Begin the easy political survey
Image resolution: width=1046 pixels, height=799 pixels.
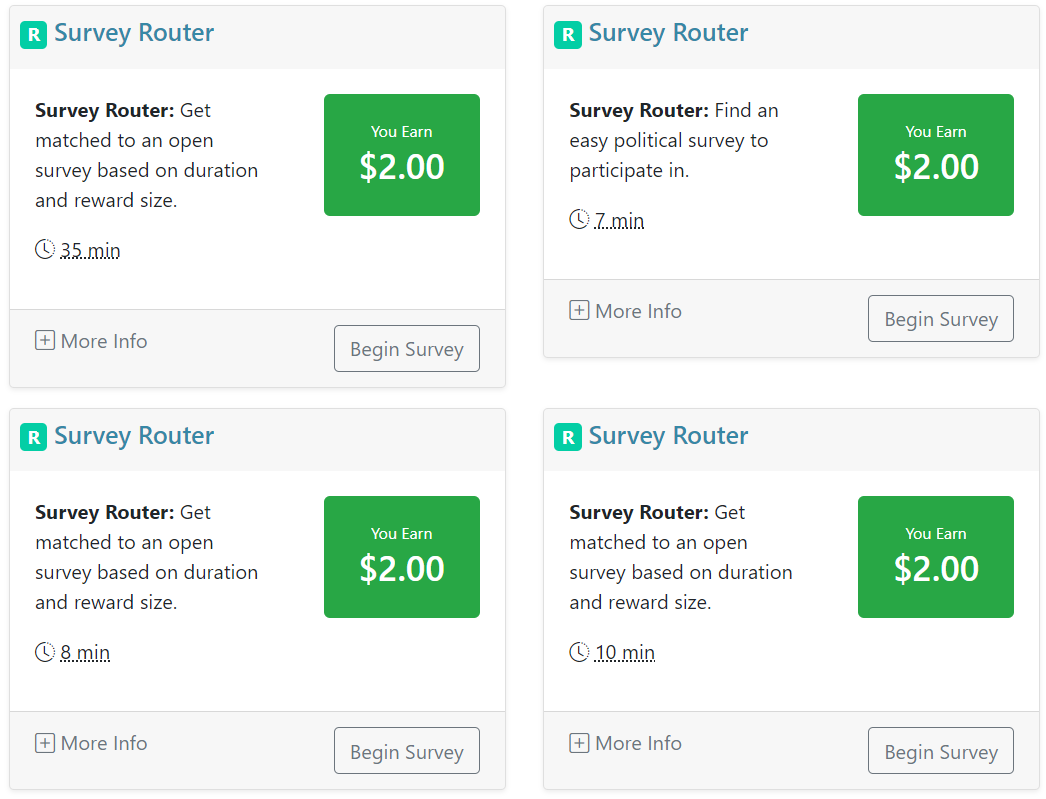(x=940, y=319)
